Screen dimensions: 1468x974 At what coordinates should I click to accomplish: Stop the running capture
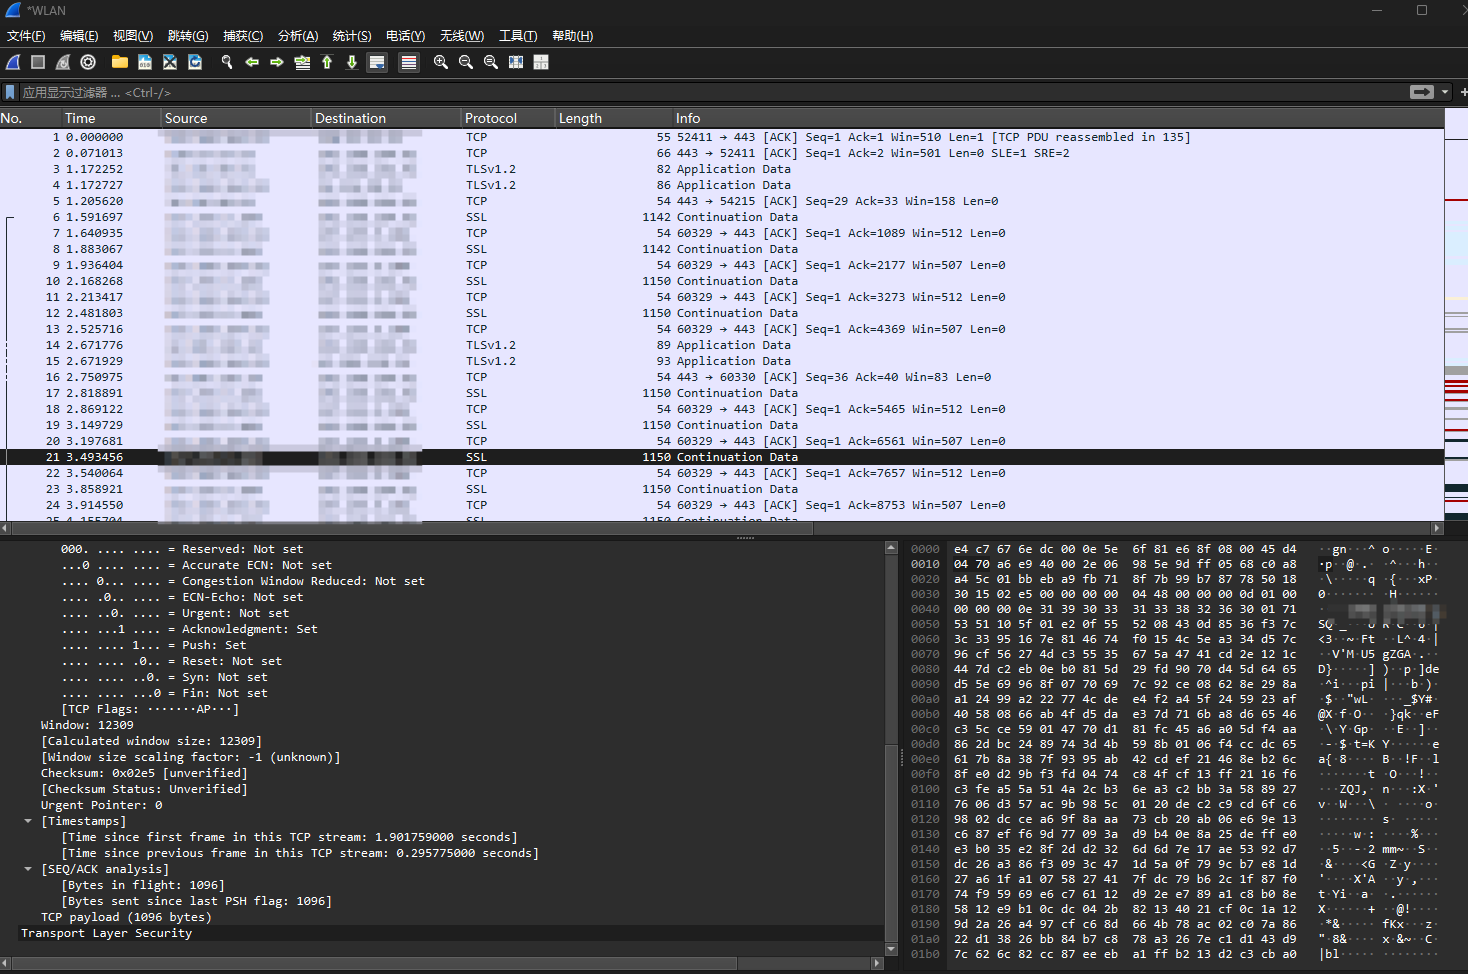[38, 62]
